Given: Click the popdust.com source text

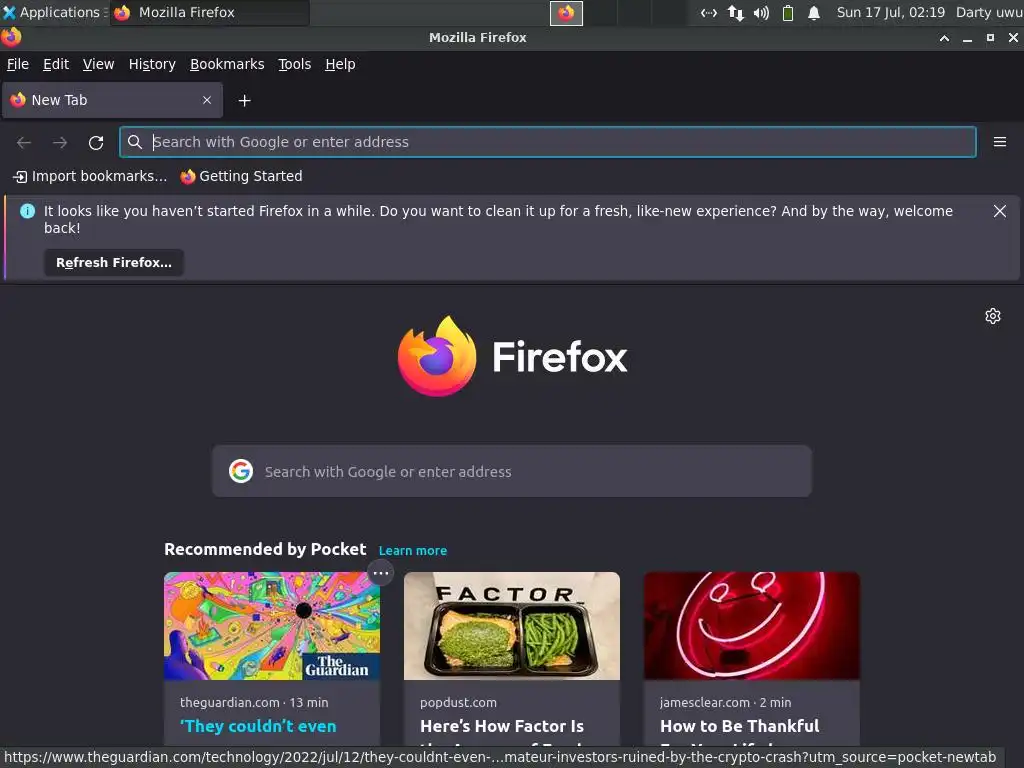Looking at the screenshot, I should [x=458, y=703].
